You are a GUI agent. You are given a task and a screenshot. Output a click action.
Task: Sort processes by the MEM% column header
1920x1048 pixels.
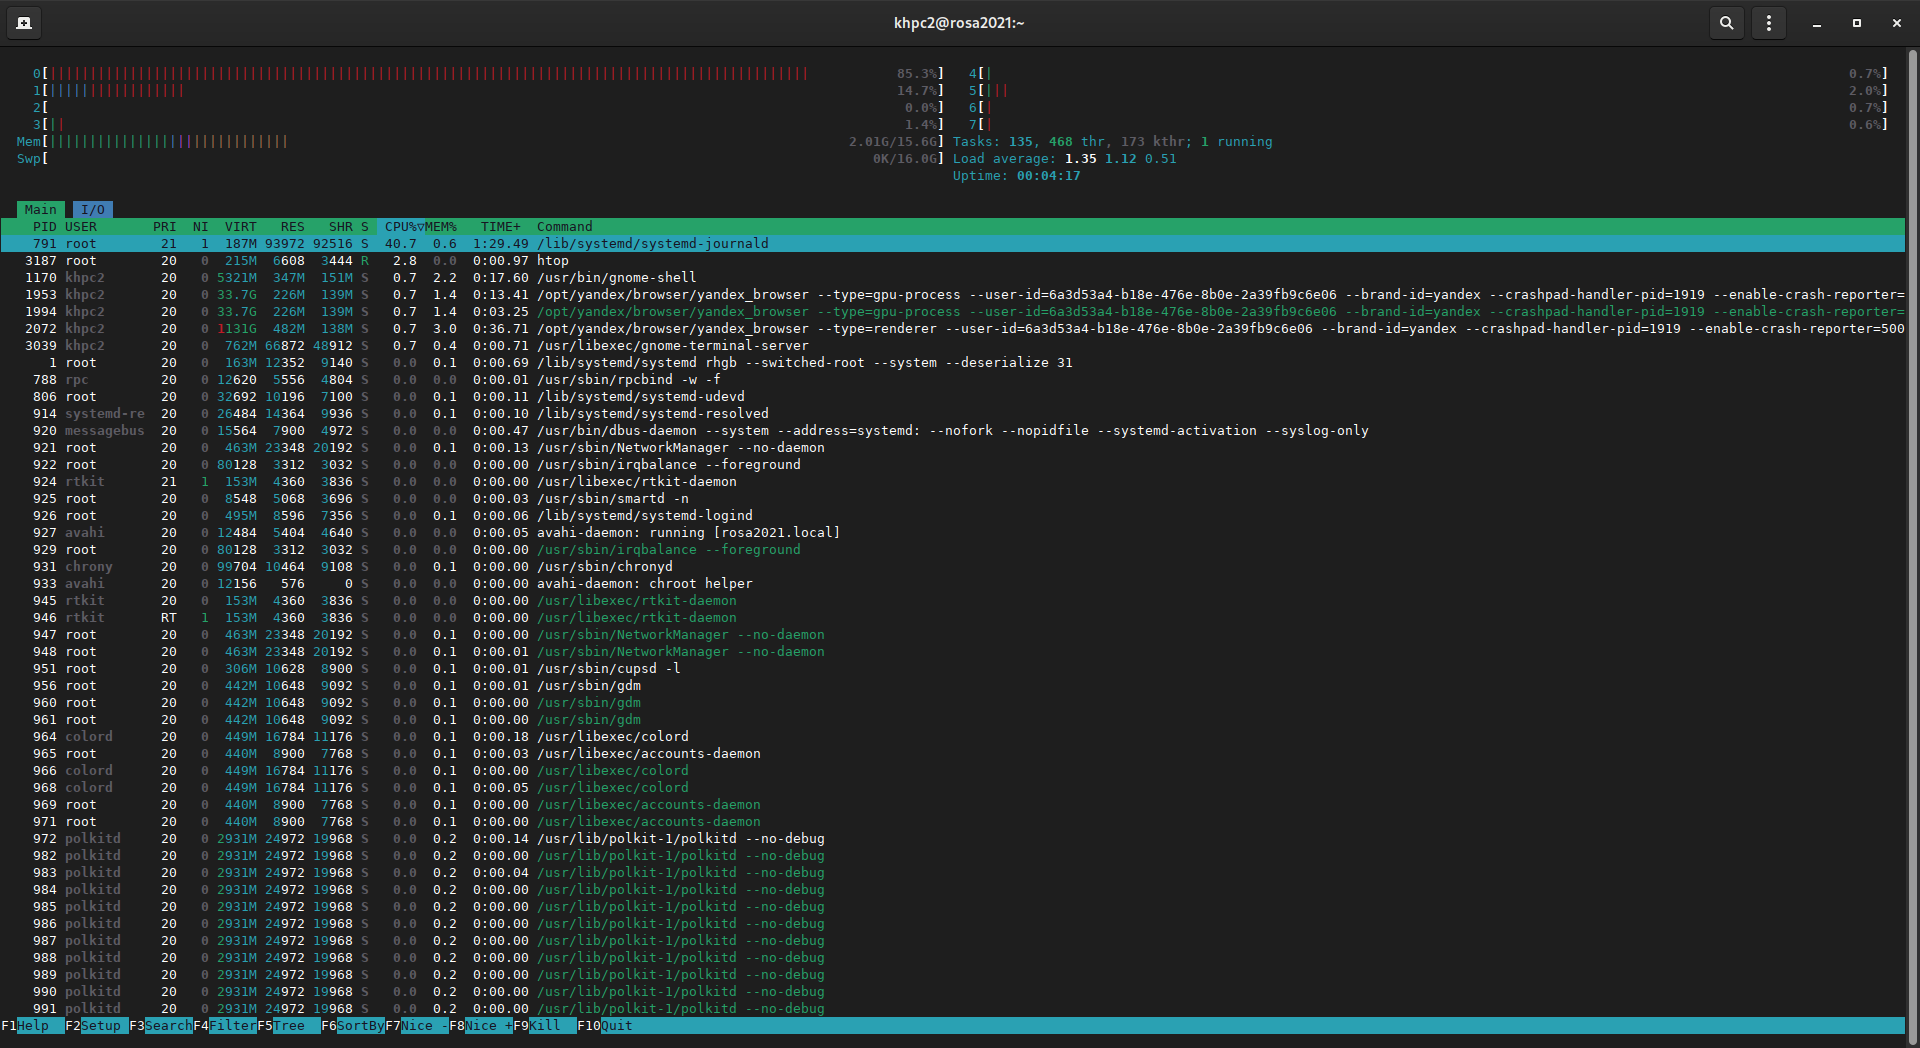[x=441, y=227]
